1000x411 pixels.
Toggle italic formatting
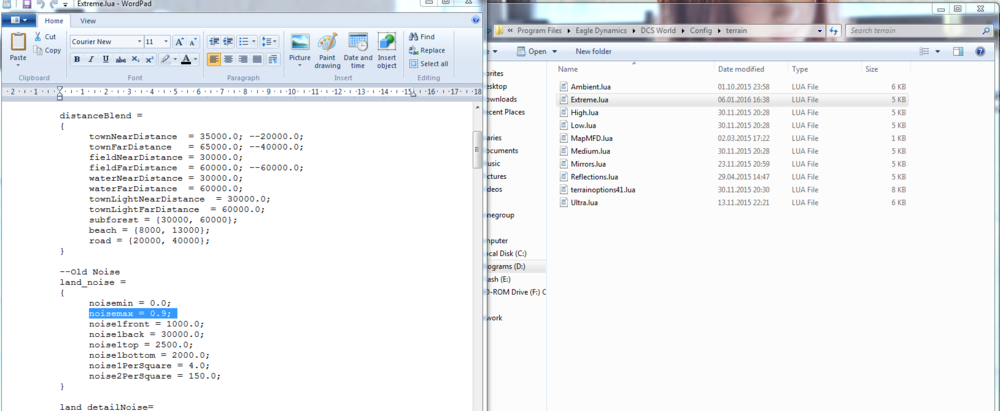pyautogui.click(x=91, y=59)
